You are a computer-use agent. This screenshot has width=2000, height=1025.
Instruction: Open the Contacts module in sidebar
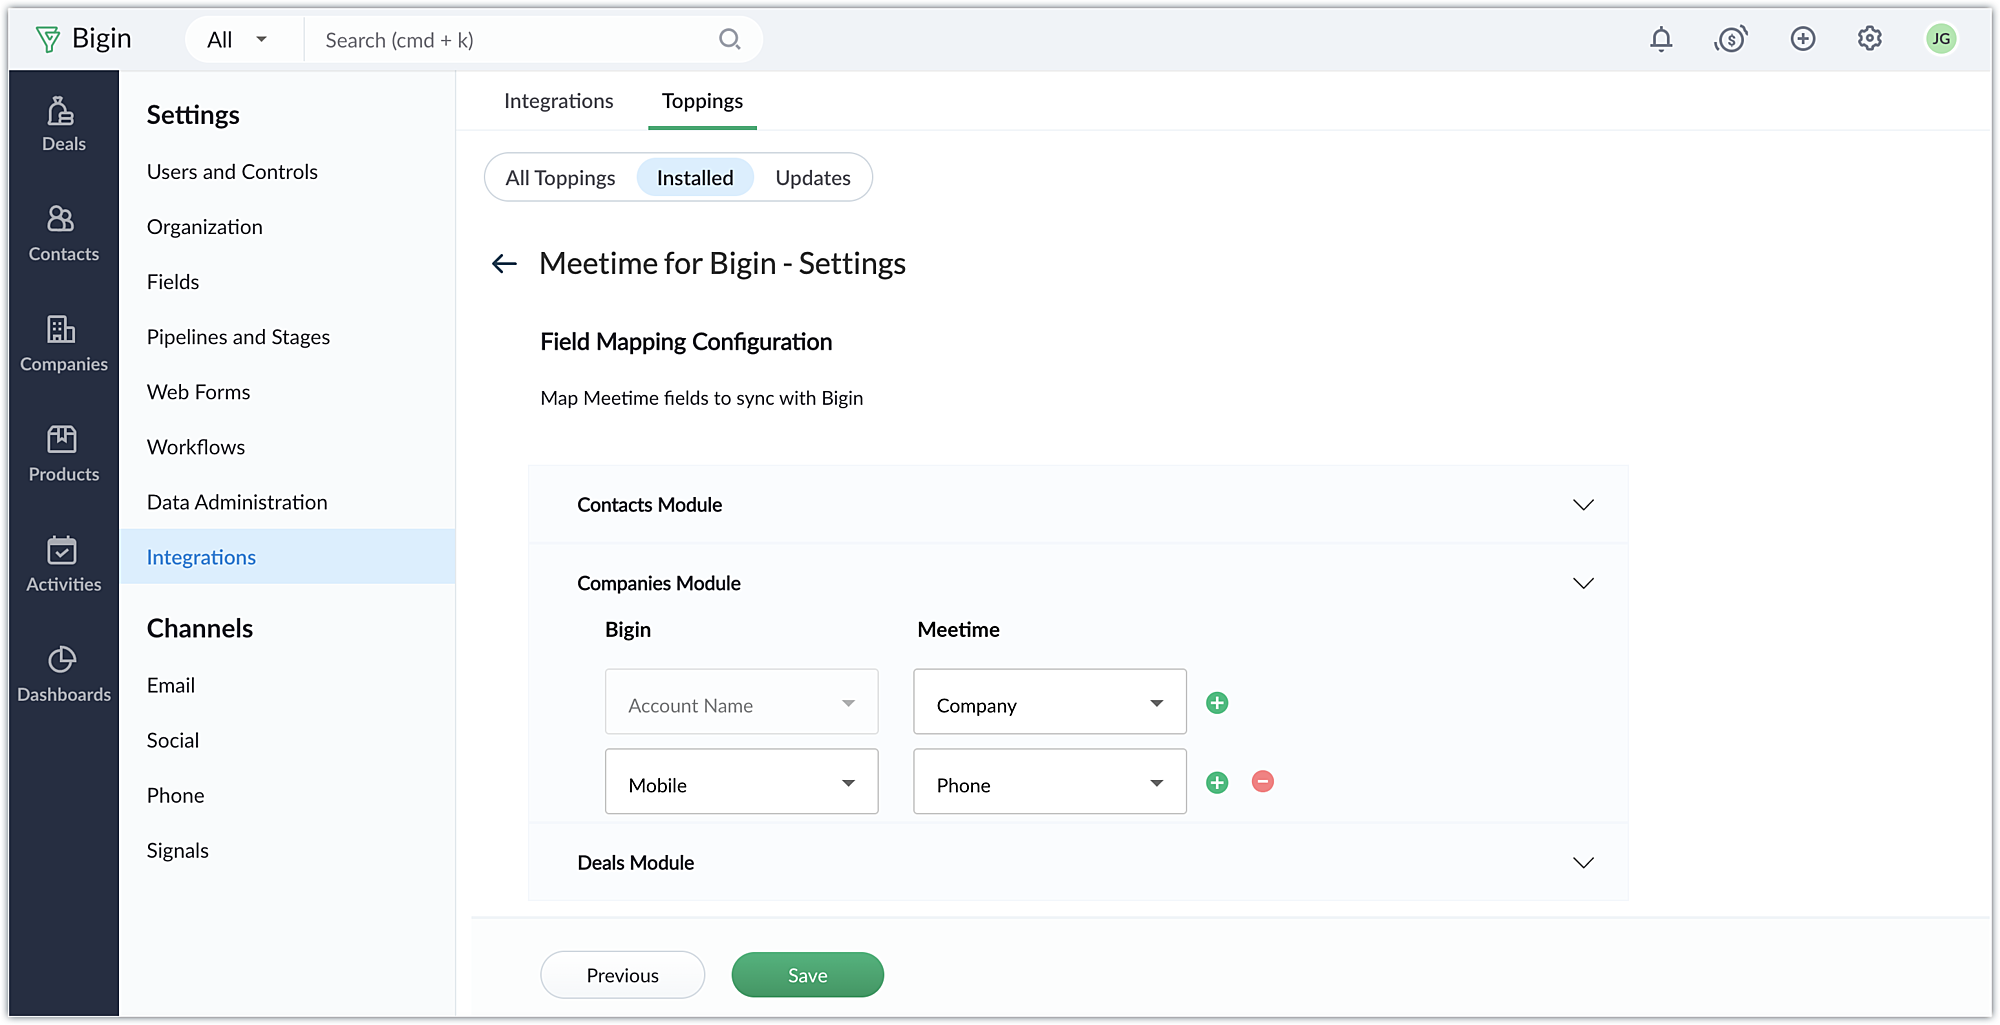click(63, 234)
